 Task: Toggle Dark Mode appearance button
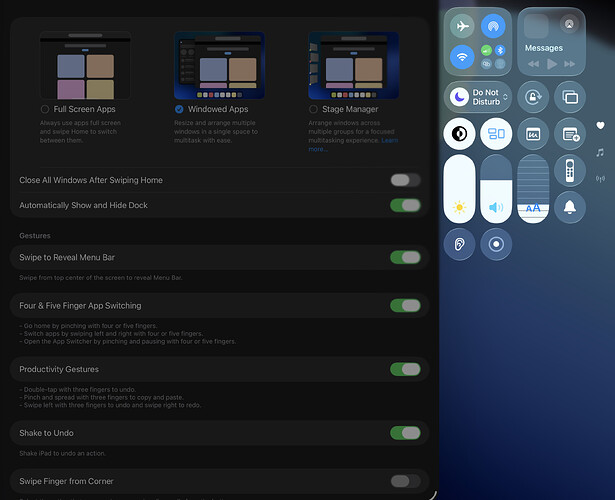coord(460,133)
